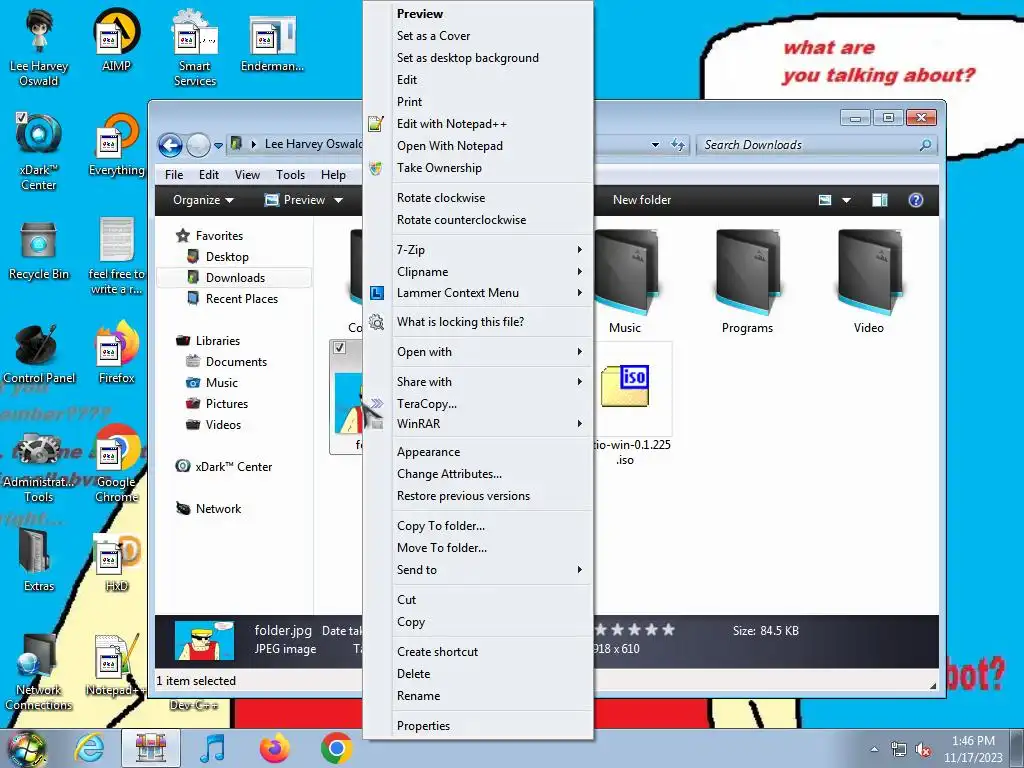Open the xDark Center desktop icon
The width and height of the screenshot is (1024, 768).
pos(39,152)
